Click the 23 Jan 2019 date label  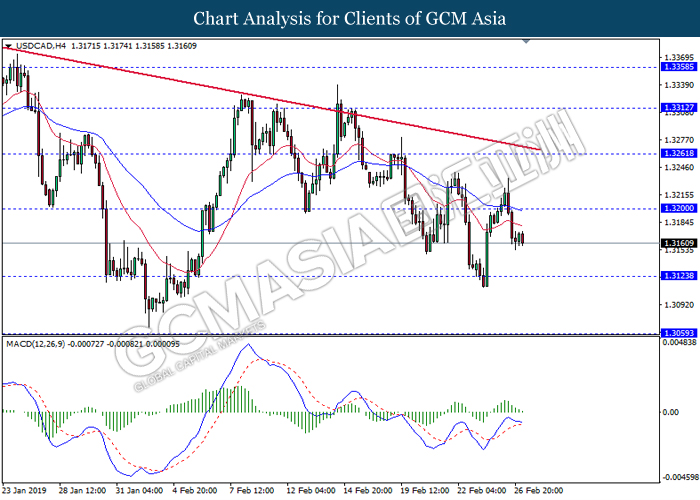pos(24,491)
